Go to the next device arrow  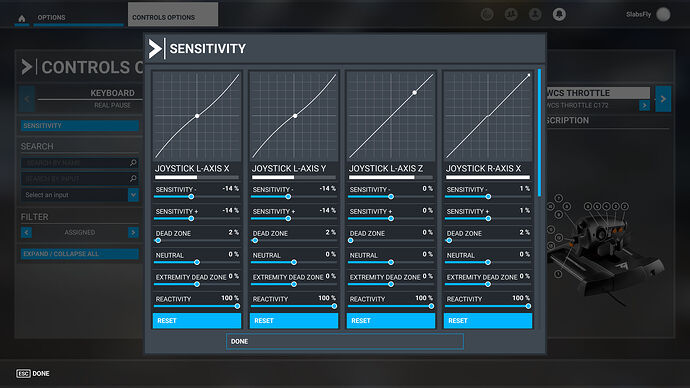tap(663, 99)
